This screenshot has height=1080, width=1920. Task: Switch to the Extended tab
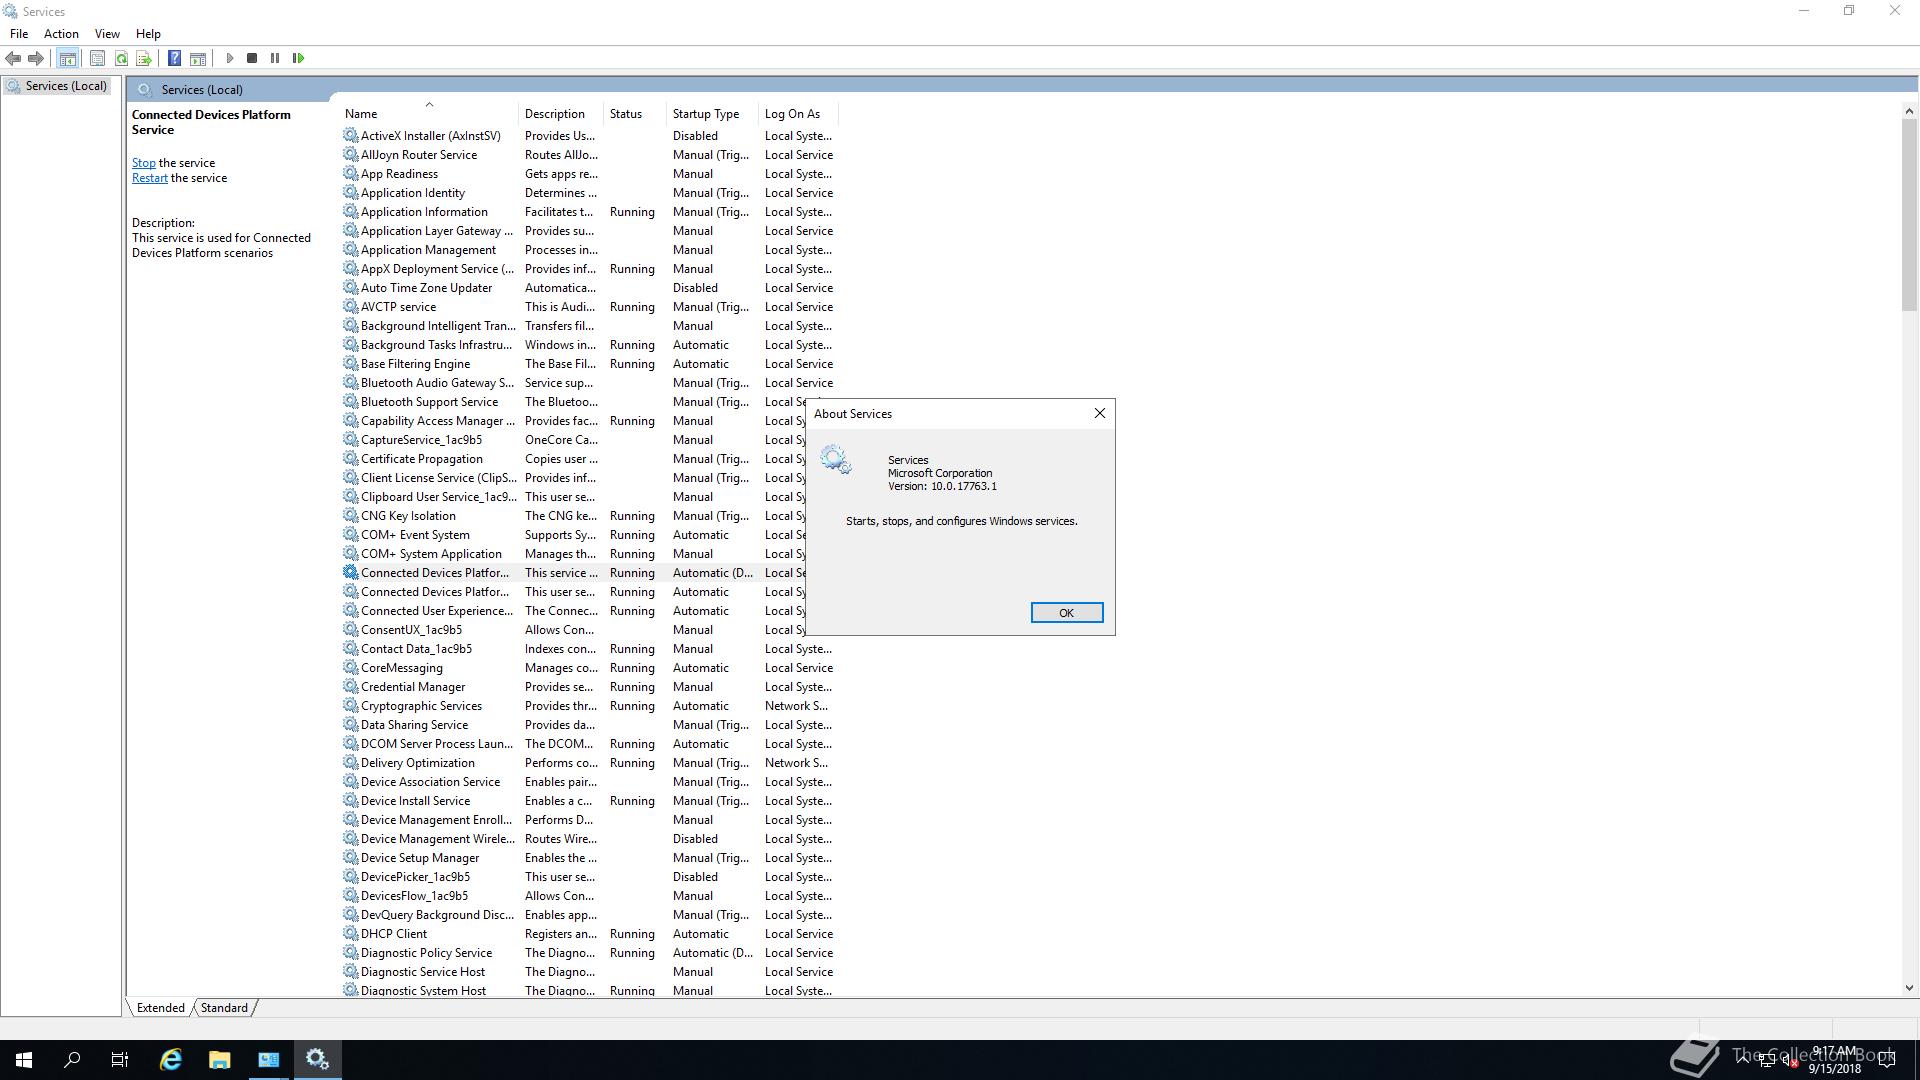160,1008
